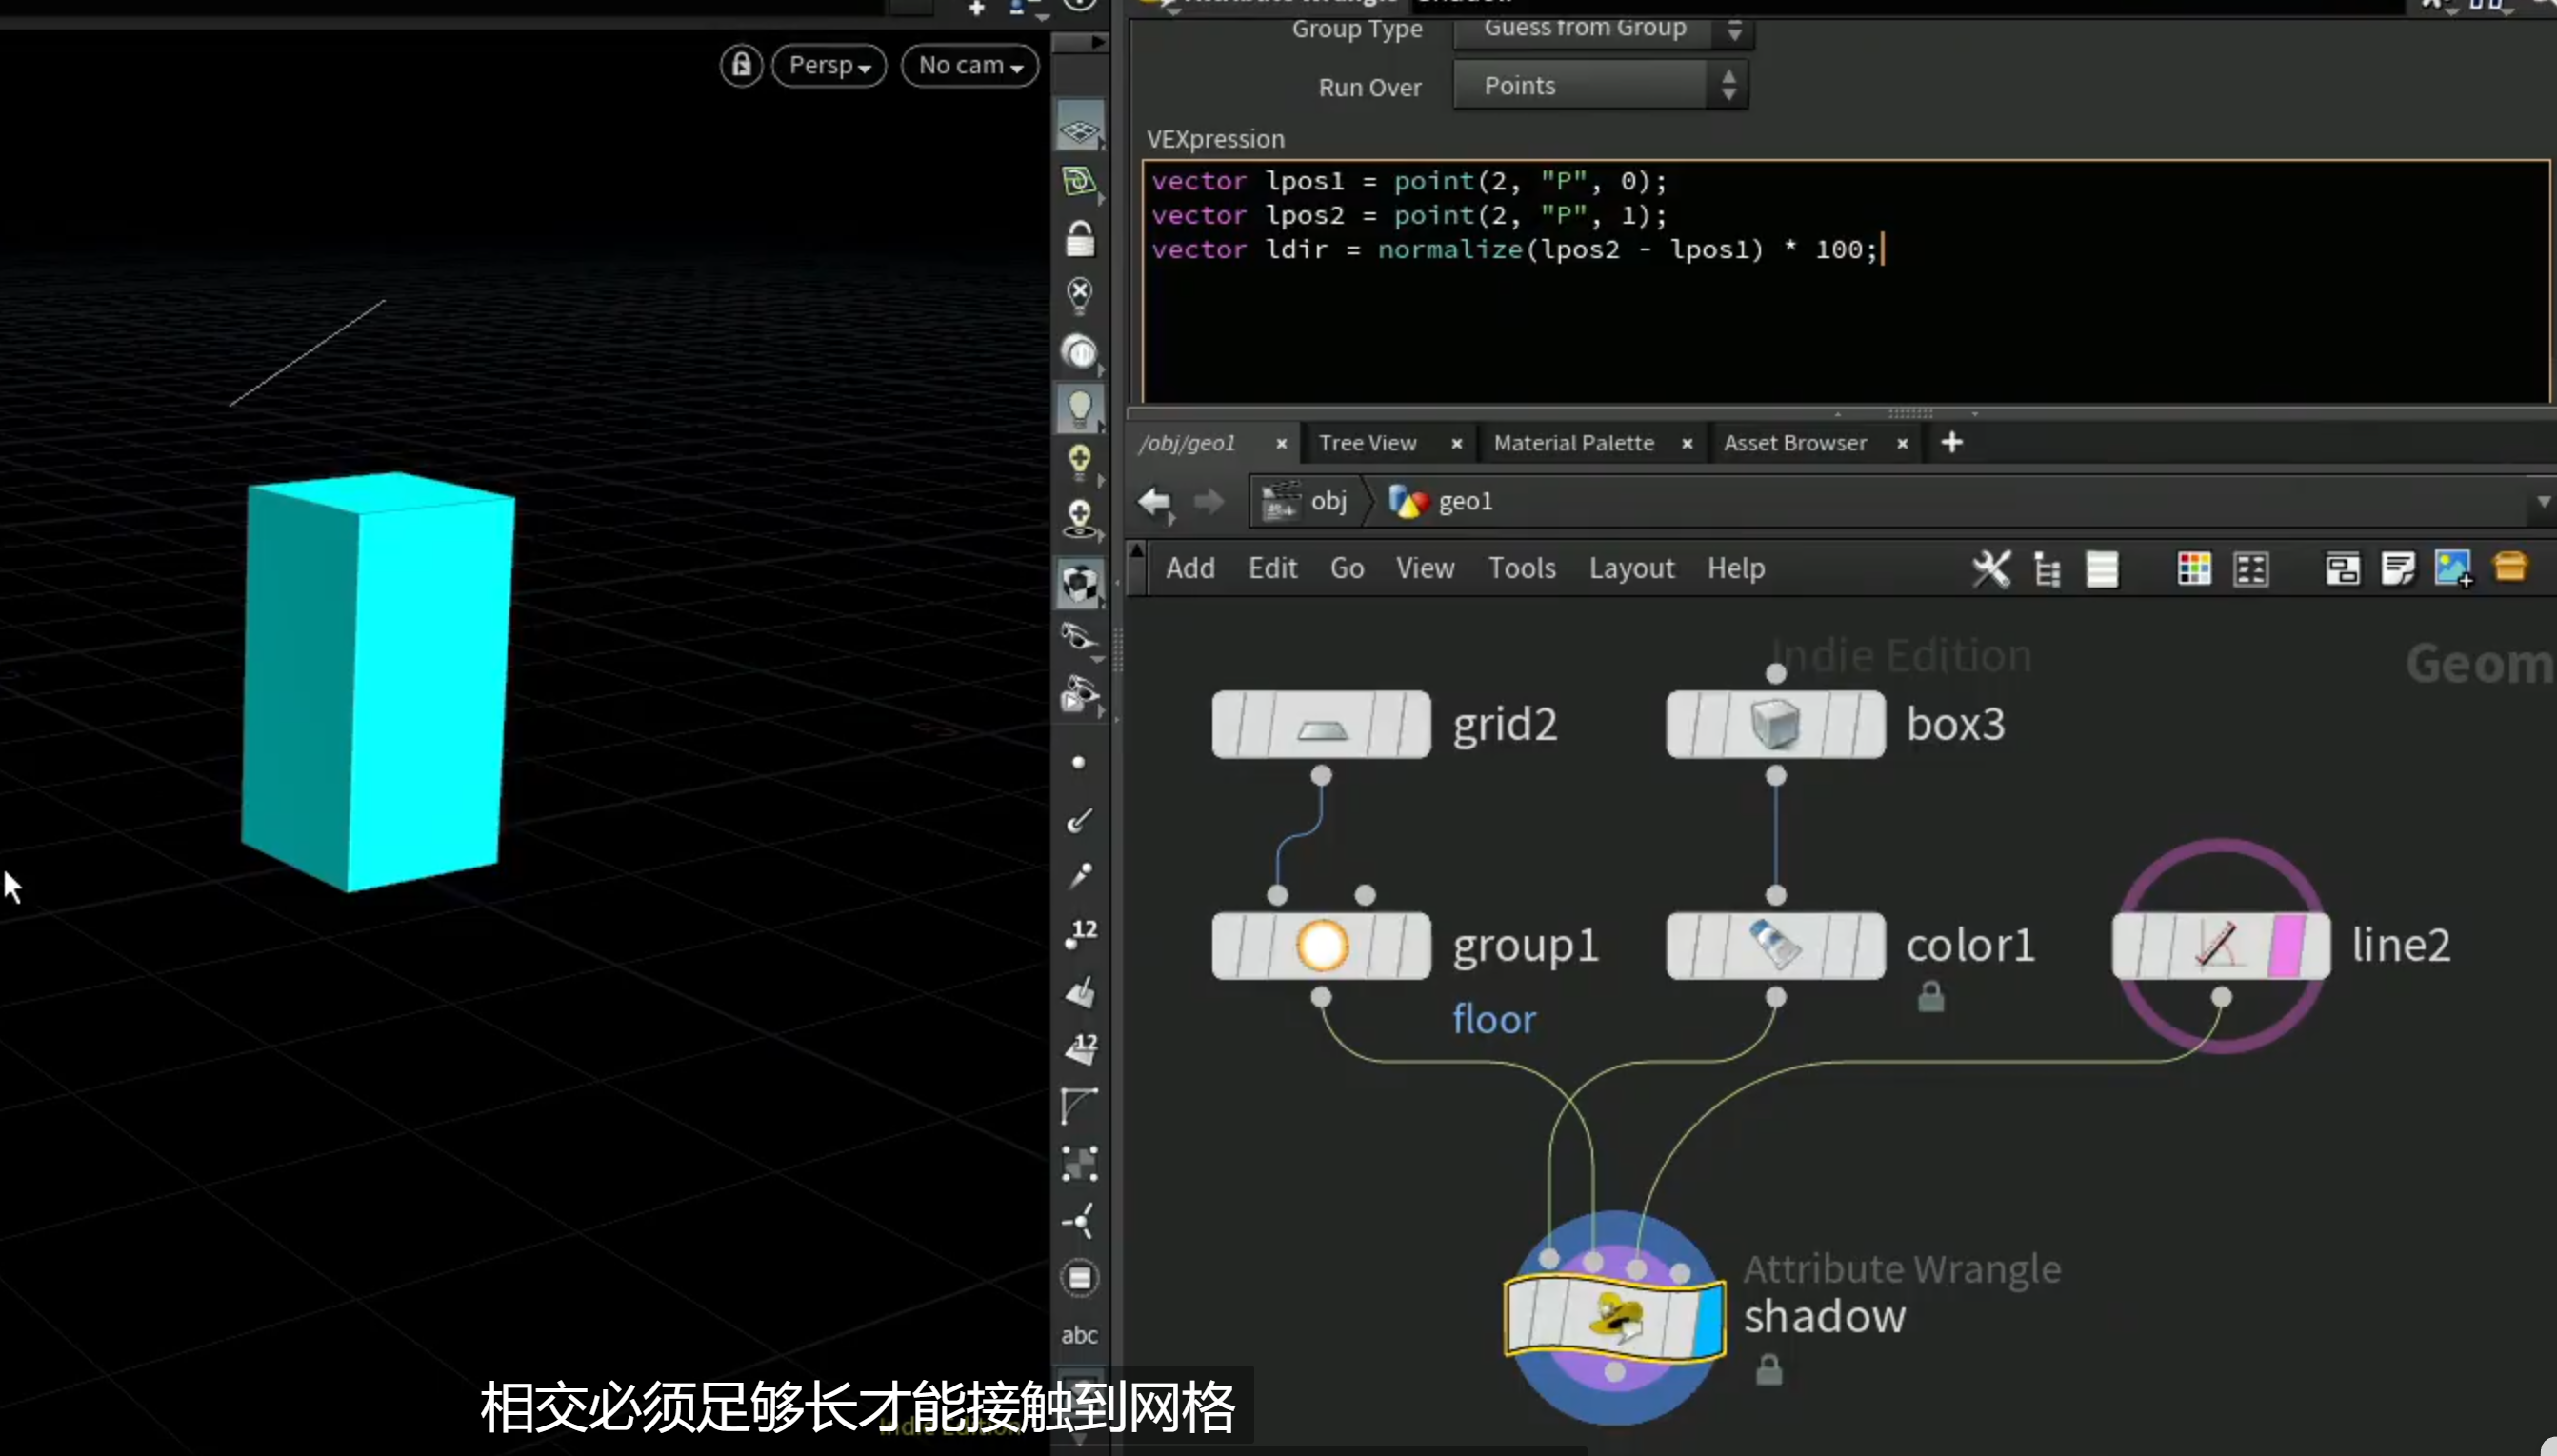Switch to the Material Palette tab
The image size is (2557, 1456).
click(1573, 443)
